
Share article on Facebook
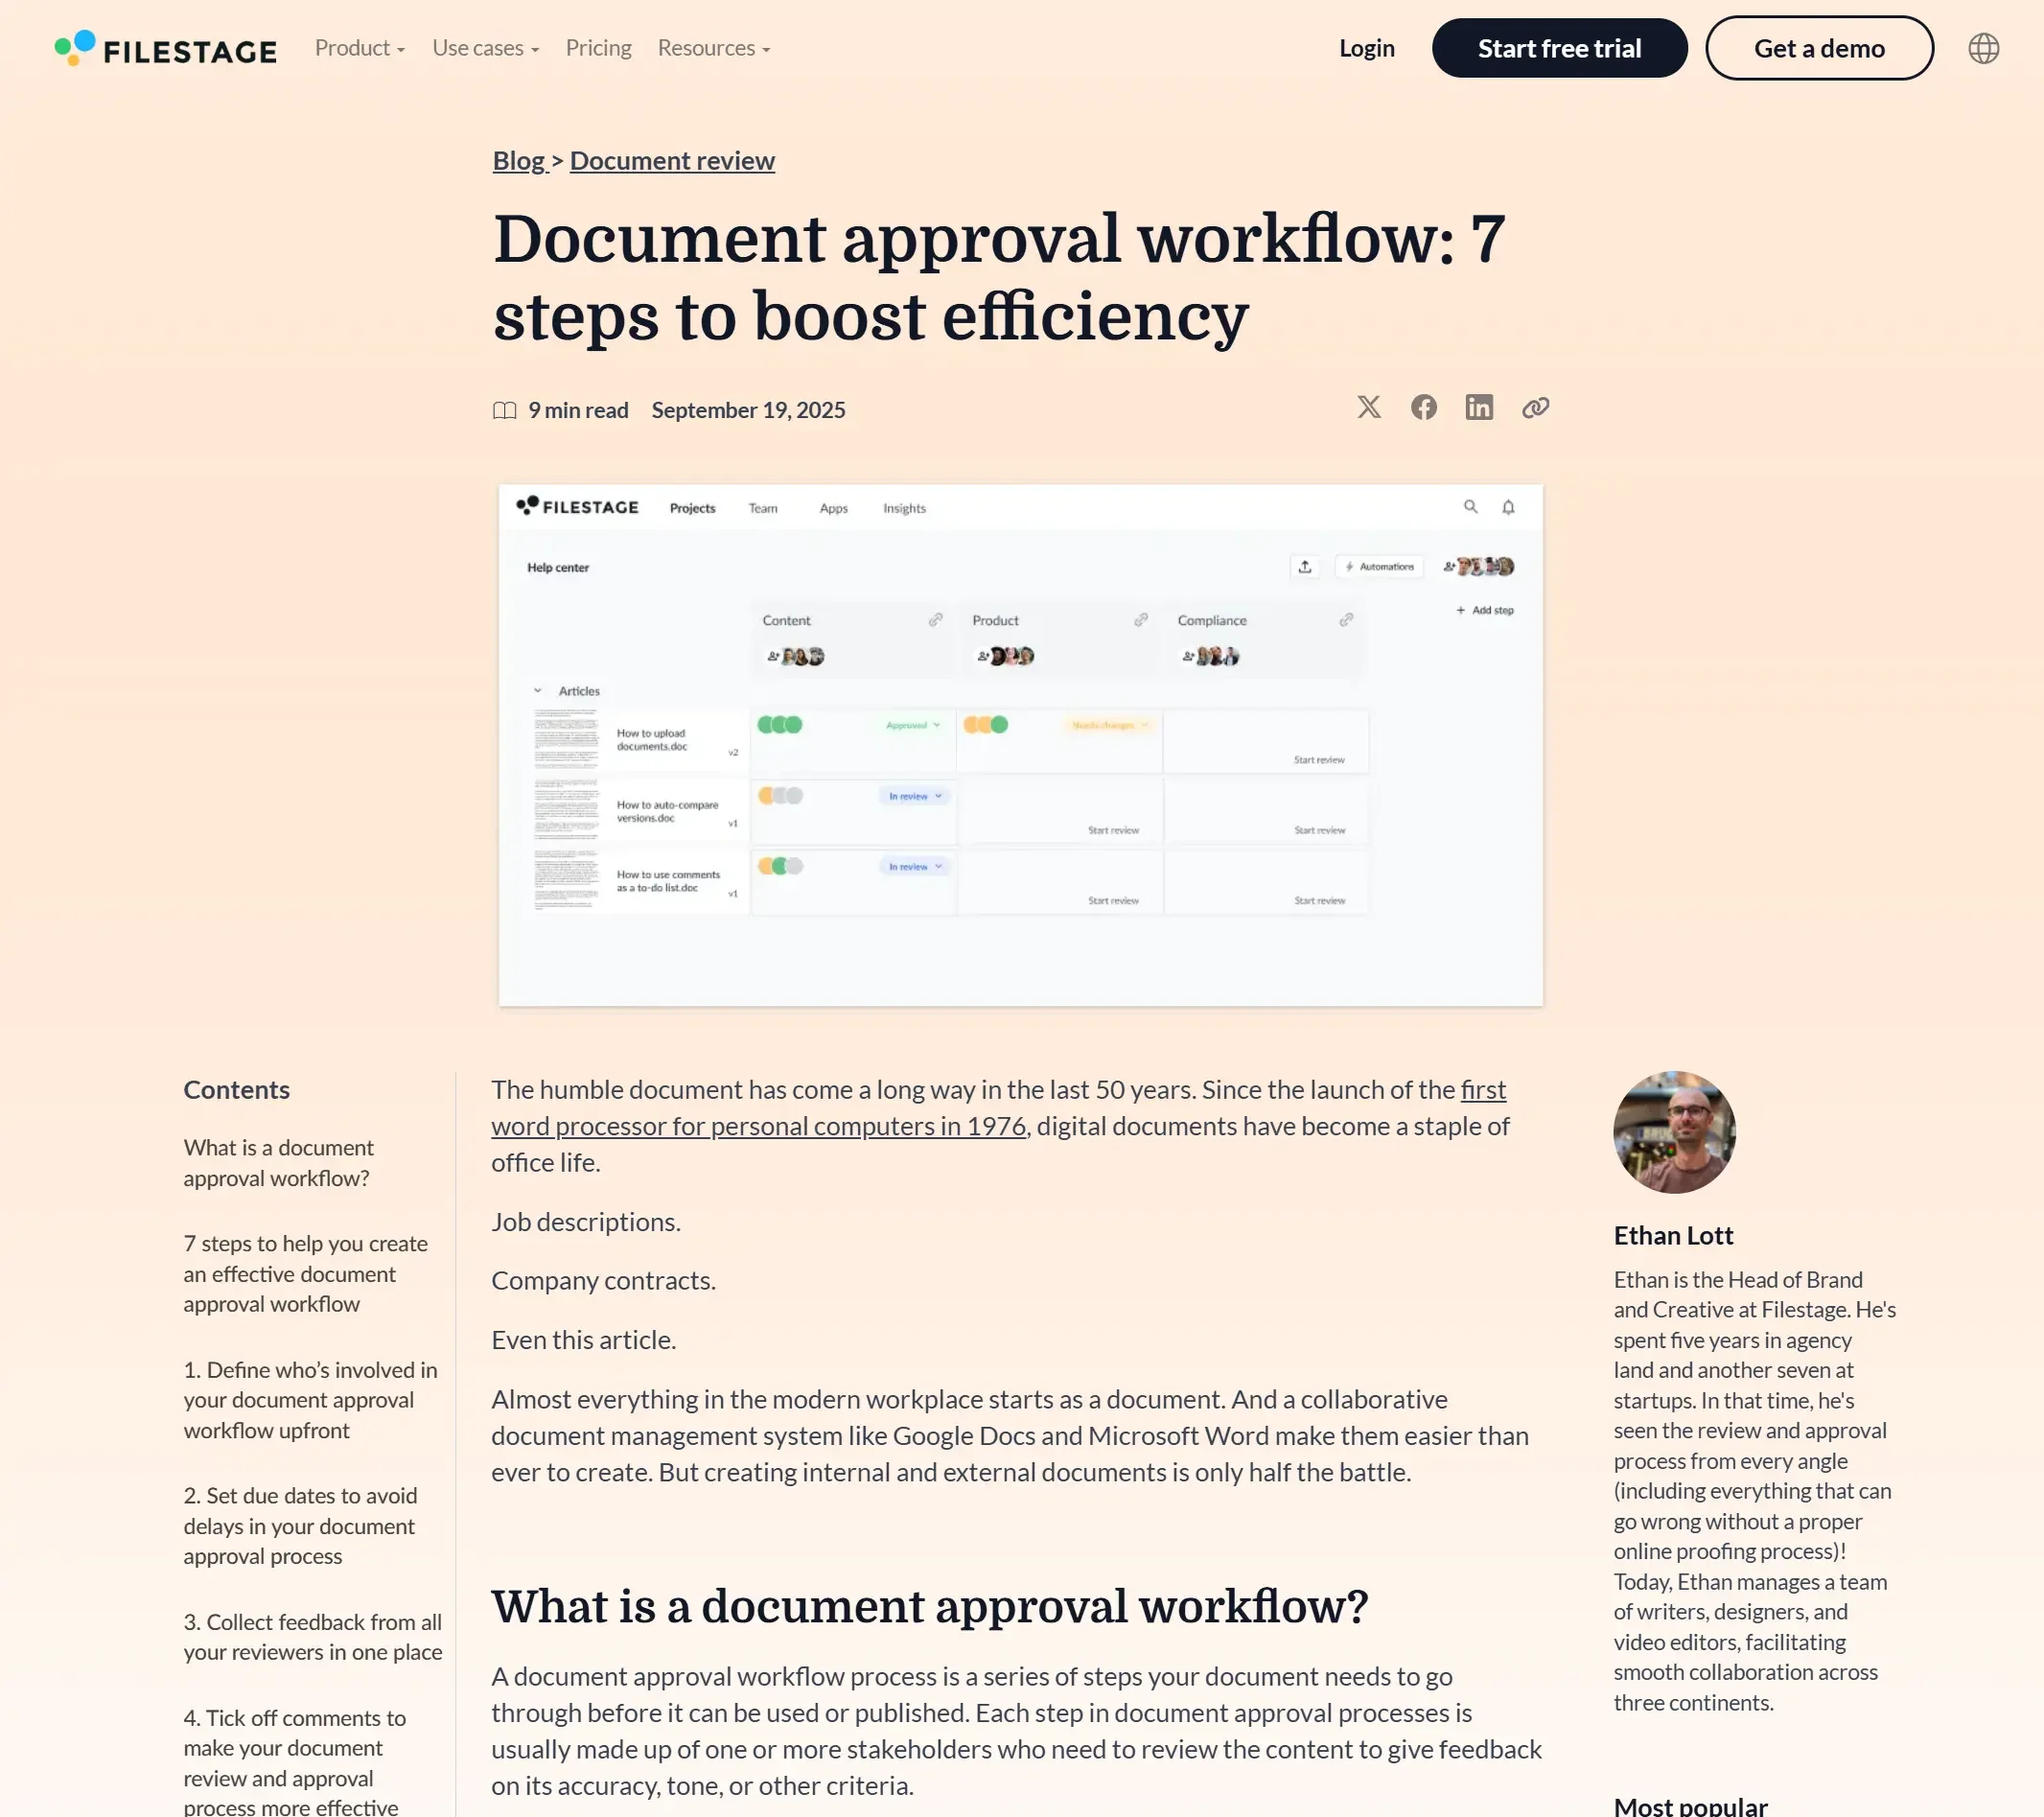tap(1423, 407)
